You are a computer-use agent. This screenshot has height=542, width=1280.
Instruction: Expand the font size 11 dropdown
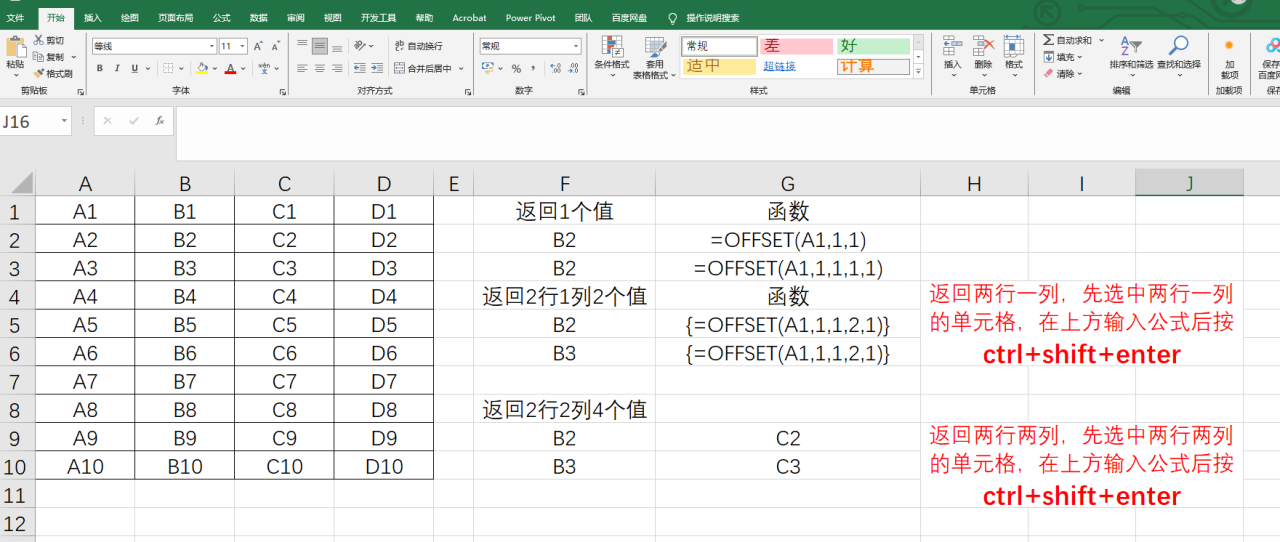click(243, 46)
